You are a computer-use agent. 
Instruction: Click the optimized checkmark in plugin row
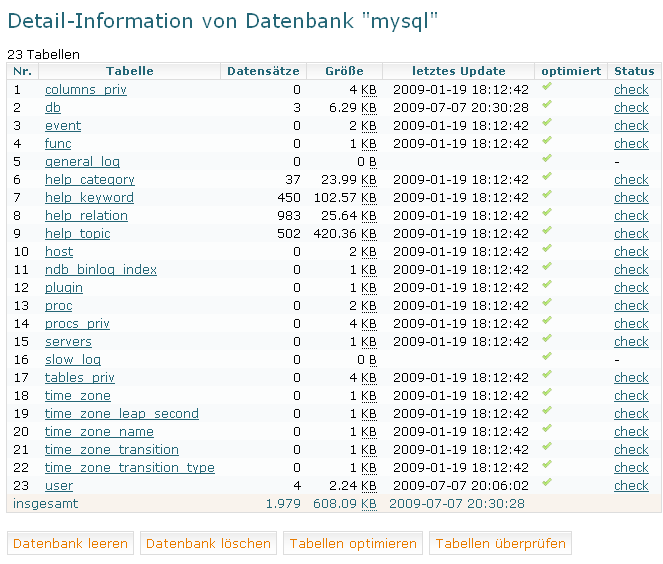(x=547, y=284)
